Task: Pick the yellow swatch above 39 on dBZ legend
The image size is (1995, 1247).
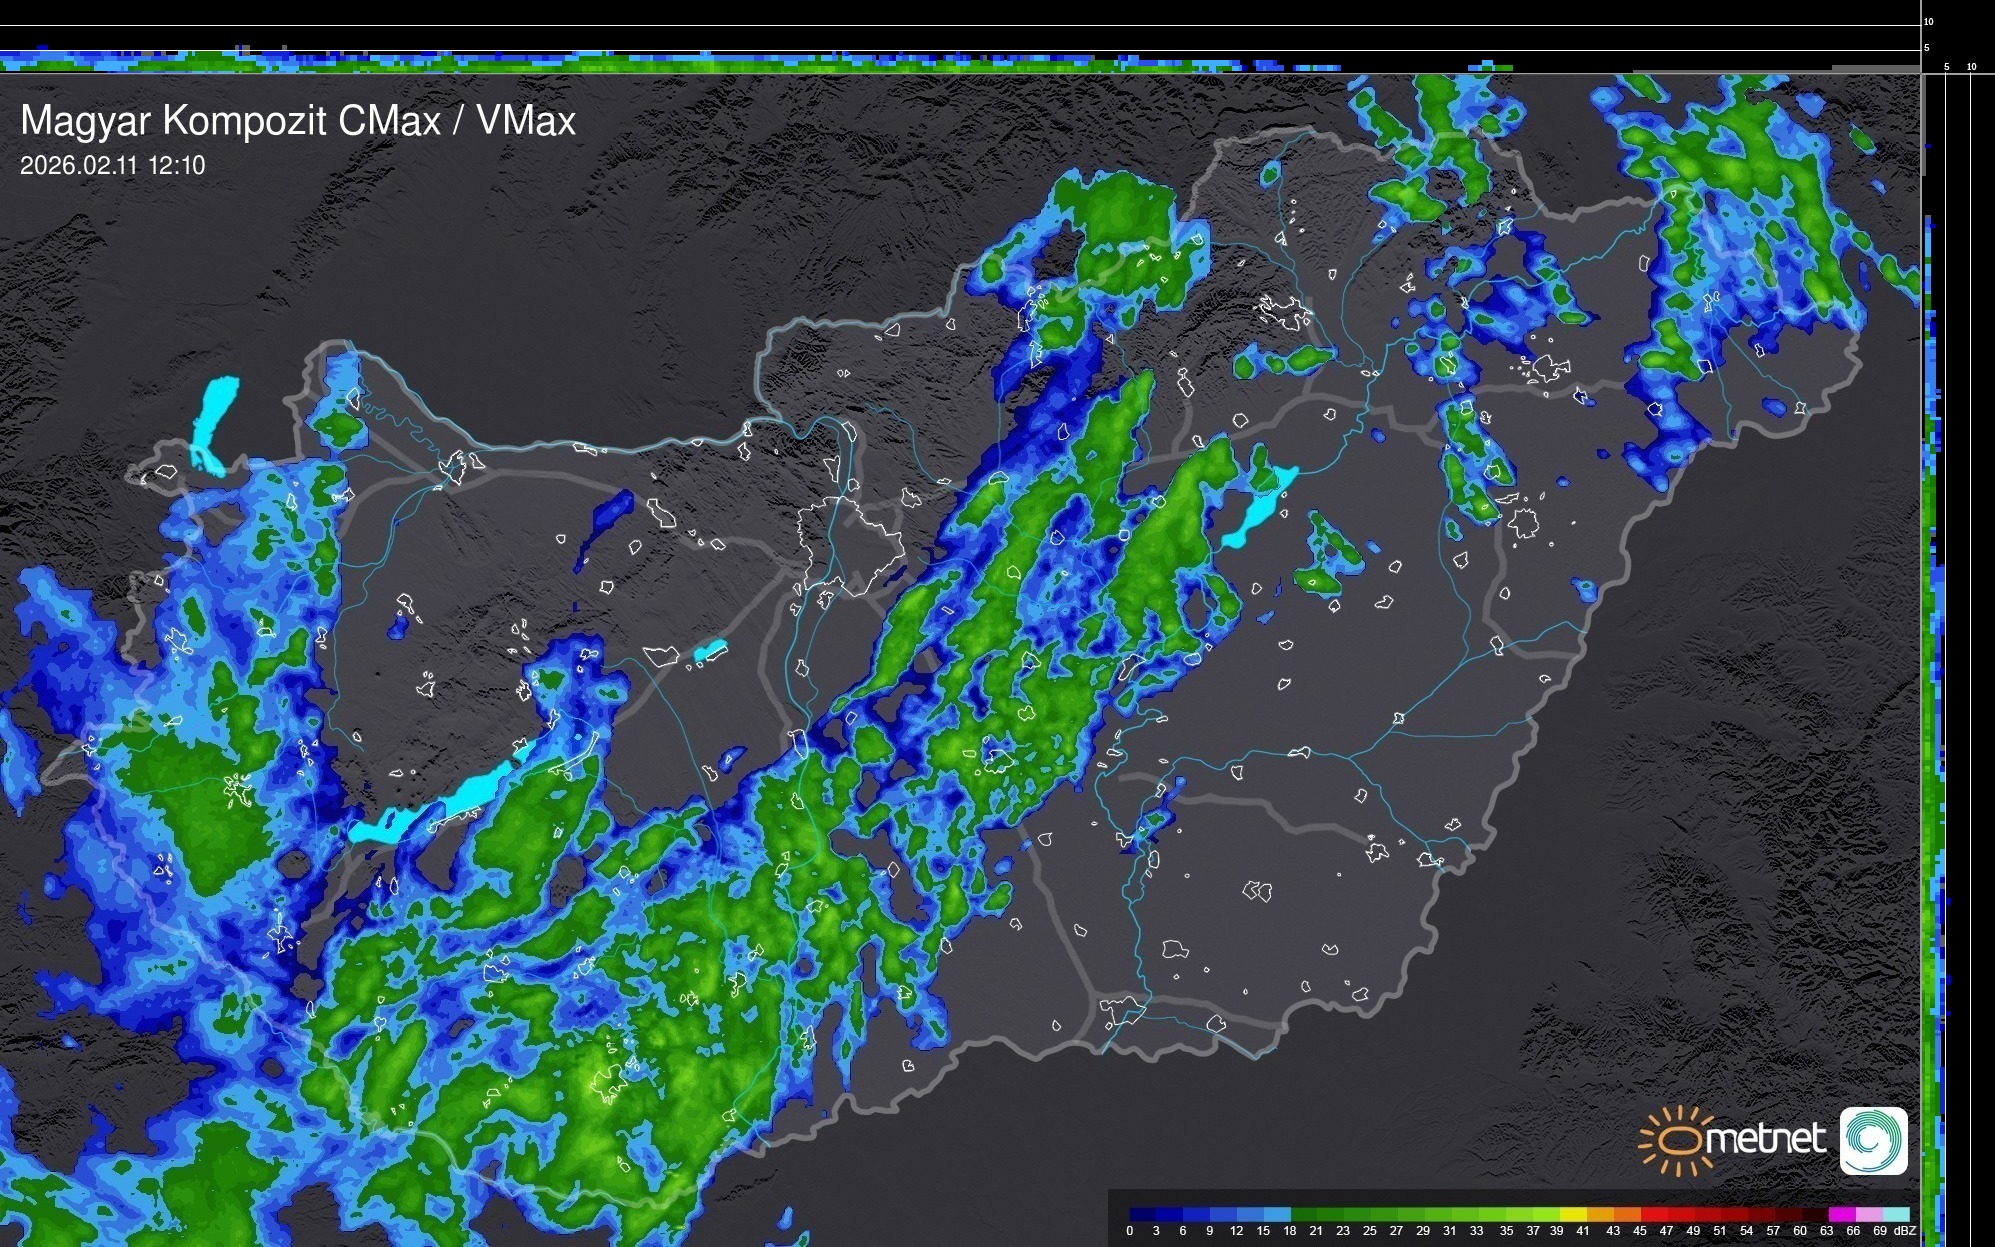Action: tap(1574, 1214)
